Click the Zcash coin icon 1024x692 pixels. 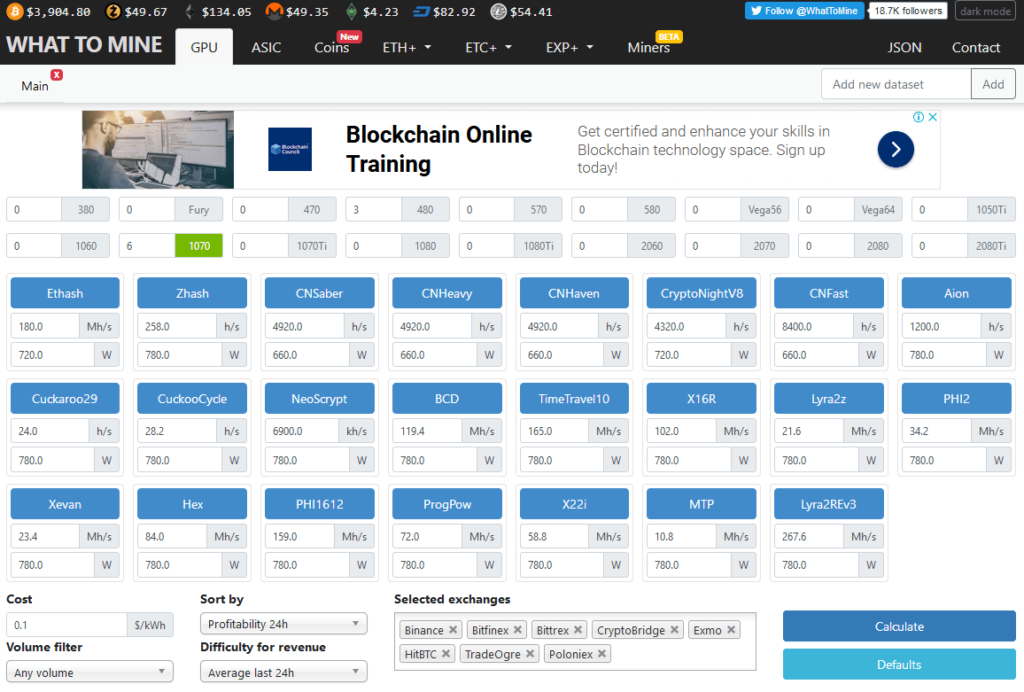pyautogui.click(x=113, y=12)
